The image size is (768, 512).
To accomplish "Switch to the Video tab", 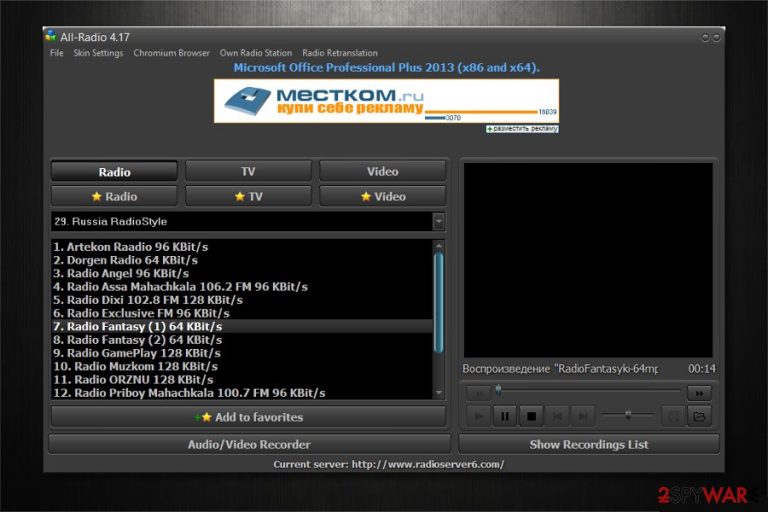I will (383, 171).
